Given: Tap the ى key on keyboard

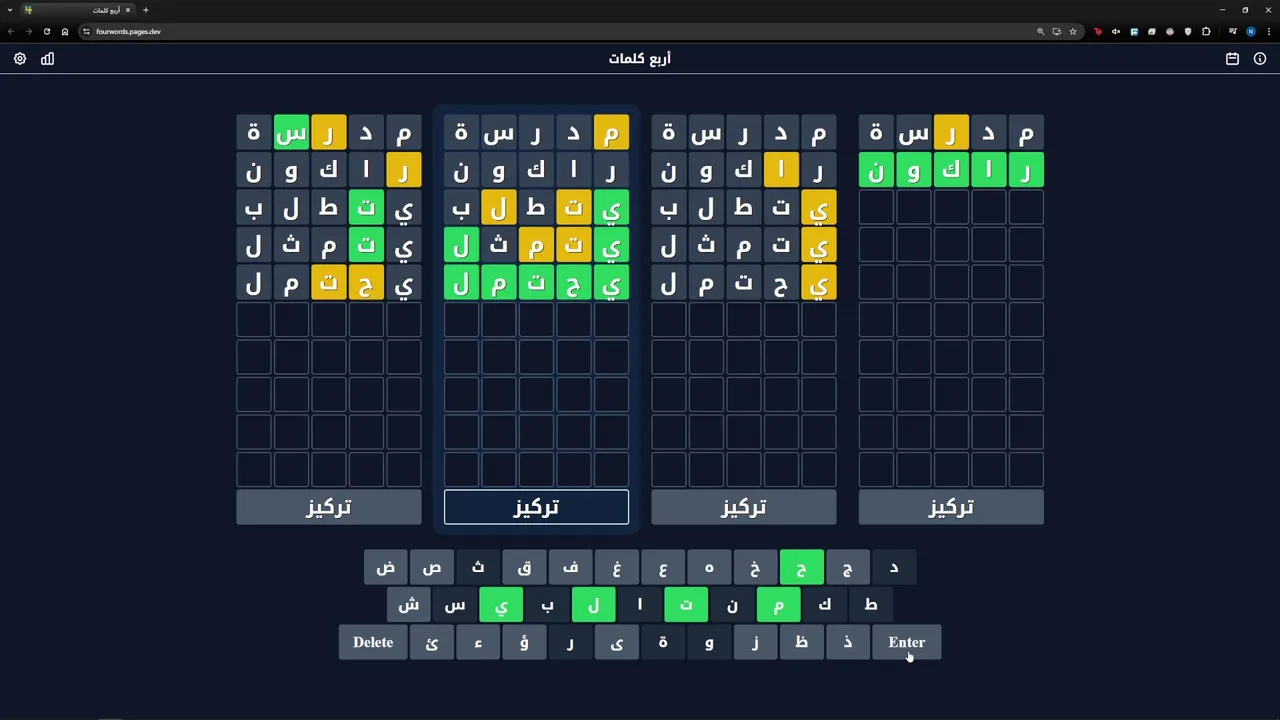Looking at the screenshot, I should (617, 642).
